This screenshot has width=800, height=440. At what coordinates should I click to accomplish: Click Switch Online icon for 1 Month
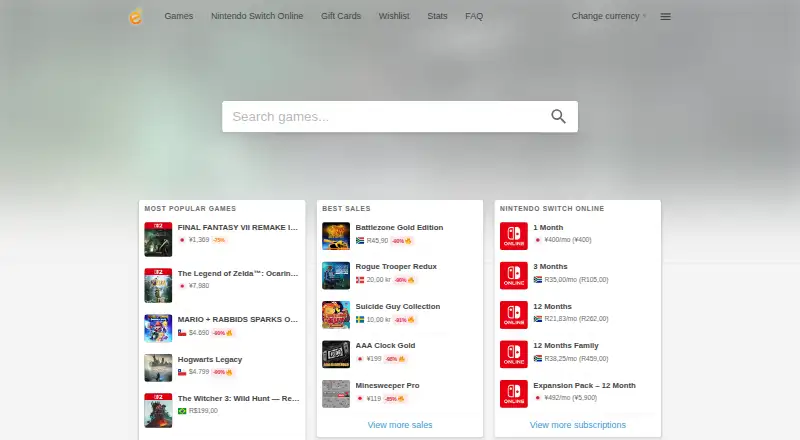point(514,236)
